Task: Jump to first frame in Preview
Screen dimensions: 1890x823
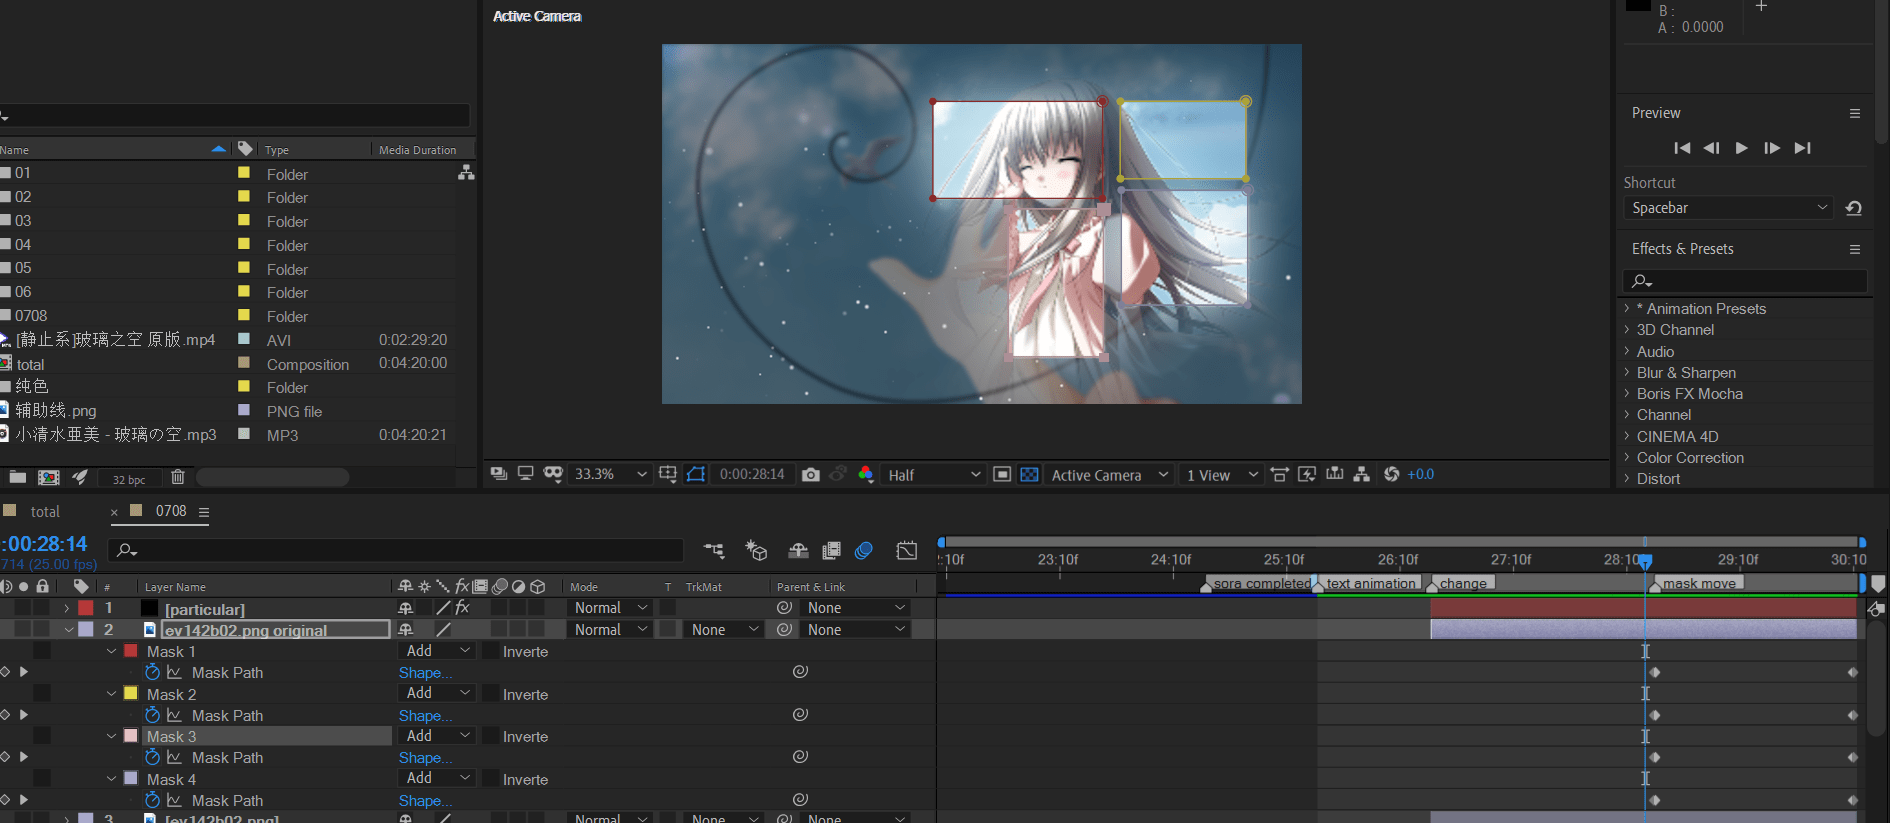Action: [1682, 148]
